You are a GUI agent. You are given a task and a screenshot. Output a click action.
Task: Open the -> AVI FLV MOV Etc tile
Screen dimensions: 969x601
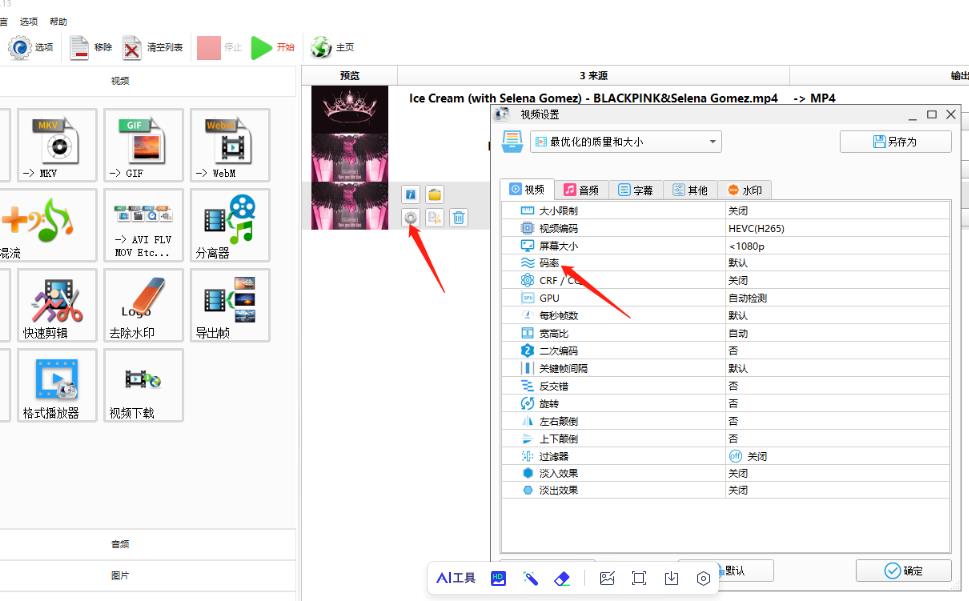(x=143, y=225)
